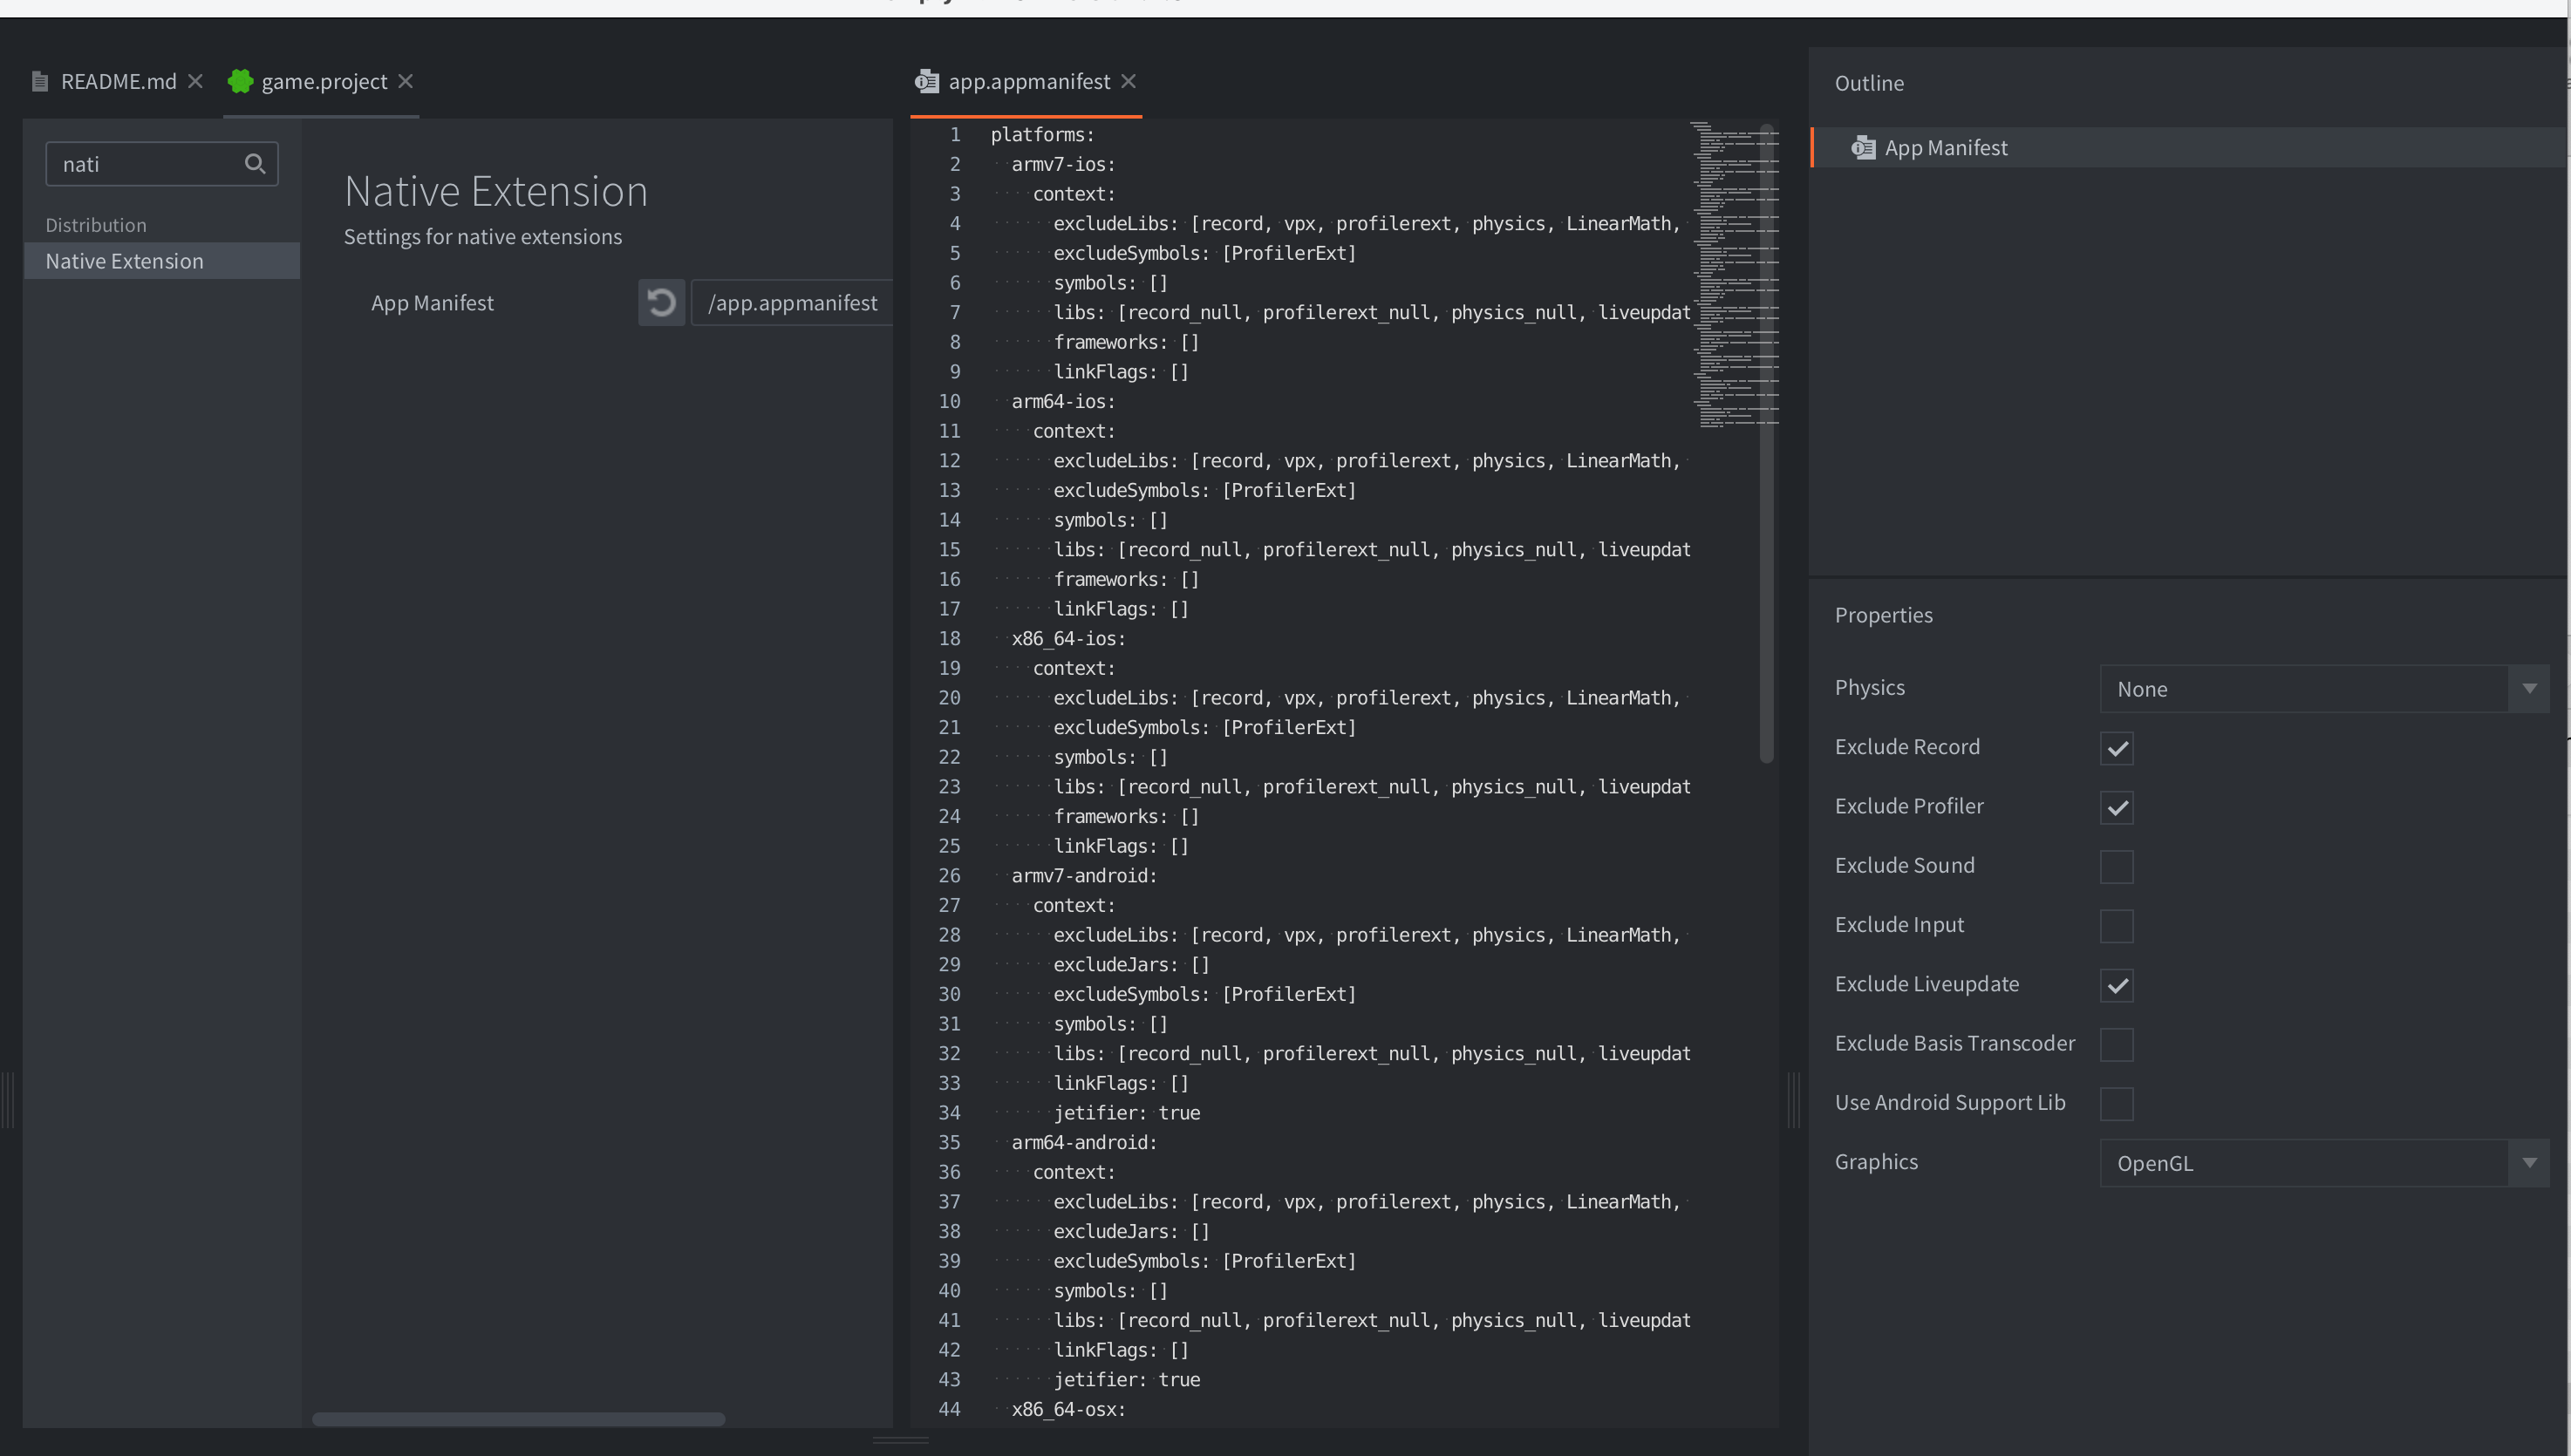The width and height of the screenshot is (2571, 1456).
Task: Click the settings filter search field
Action: (145, 164)
